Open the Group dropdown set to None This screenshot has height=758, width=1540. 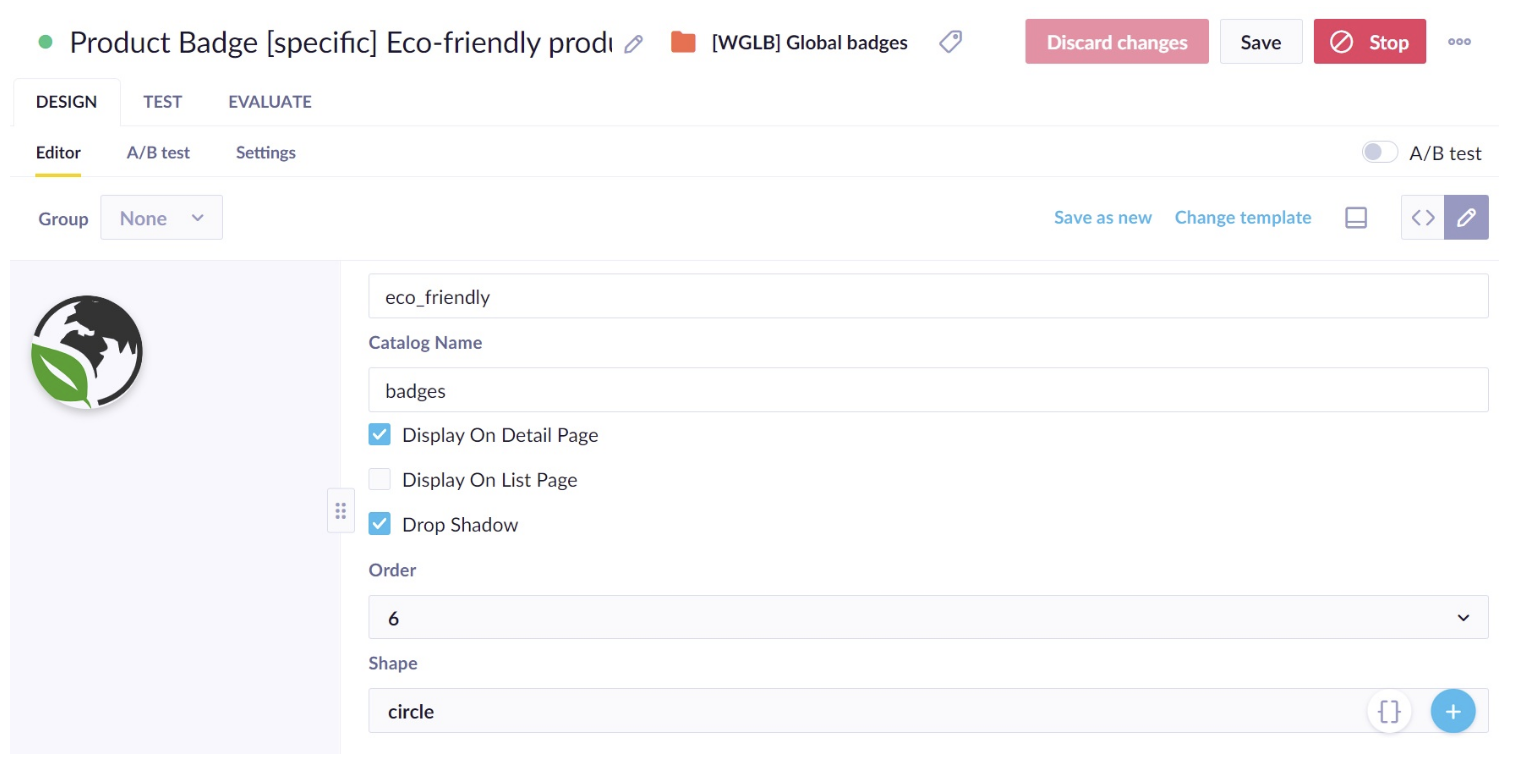(160, 217)
